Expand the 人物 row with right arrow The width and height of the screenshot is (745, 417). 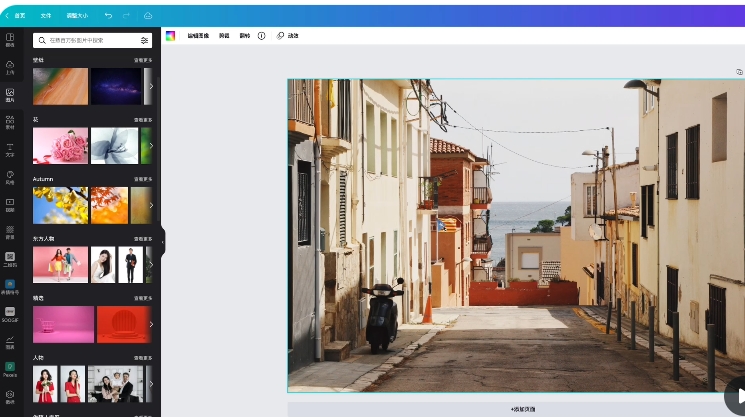151,384
